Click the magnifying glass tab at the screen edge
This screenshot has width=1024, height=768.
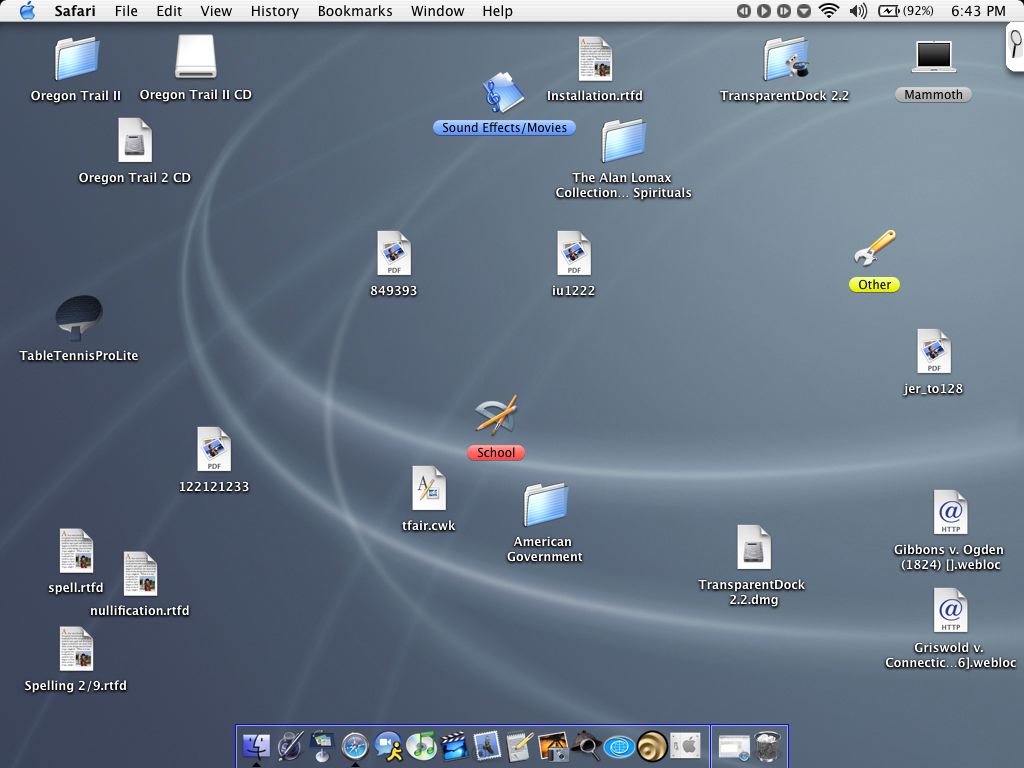coord(1016,43)
